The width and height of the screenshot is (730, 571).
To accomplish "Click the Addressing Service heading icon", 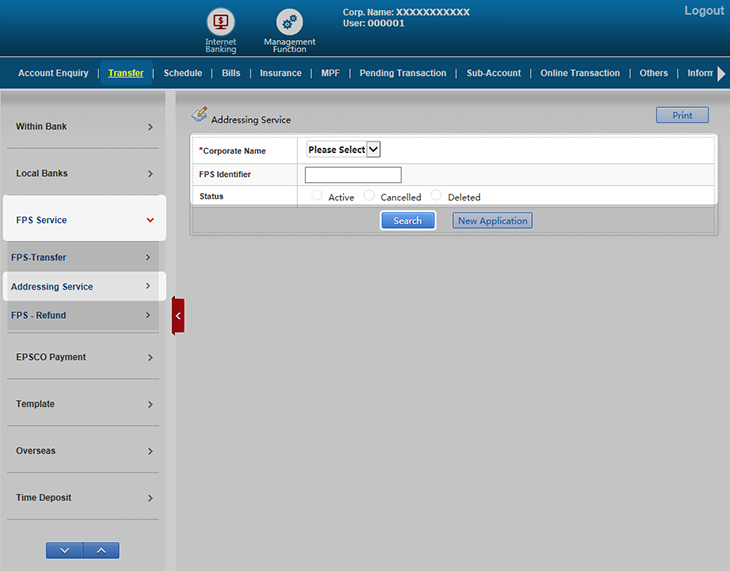I will (x=199, y=115).
